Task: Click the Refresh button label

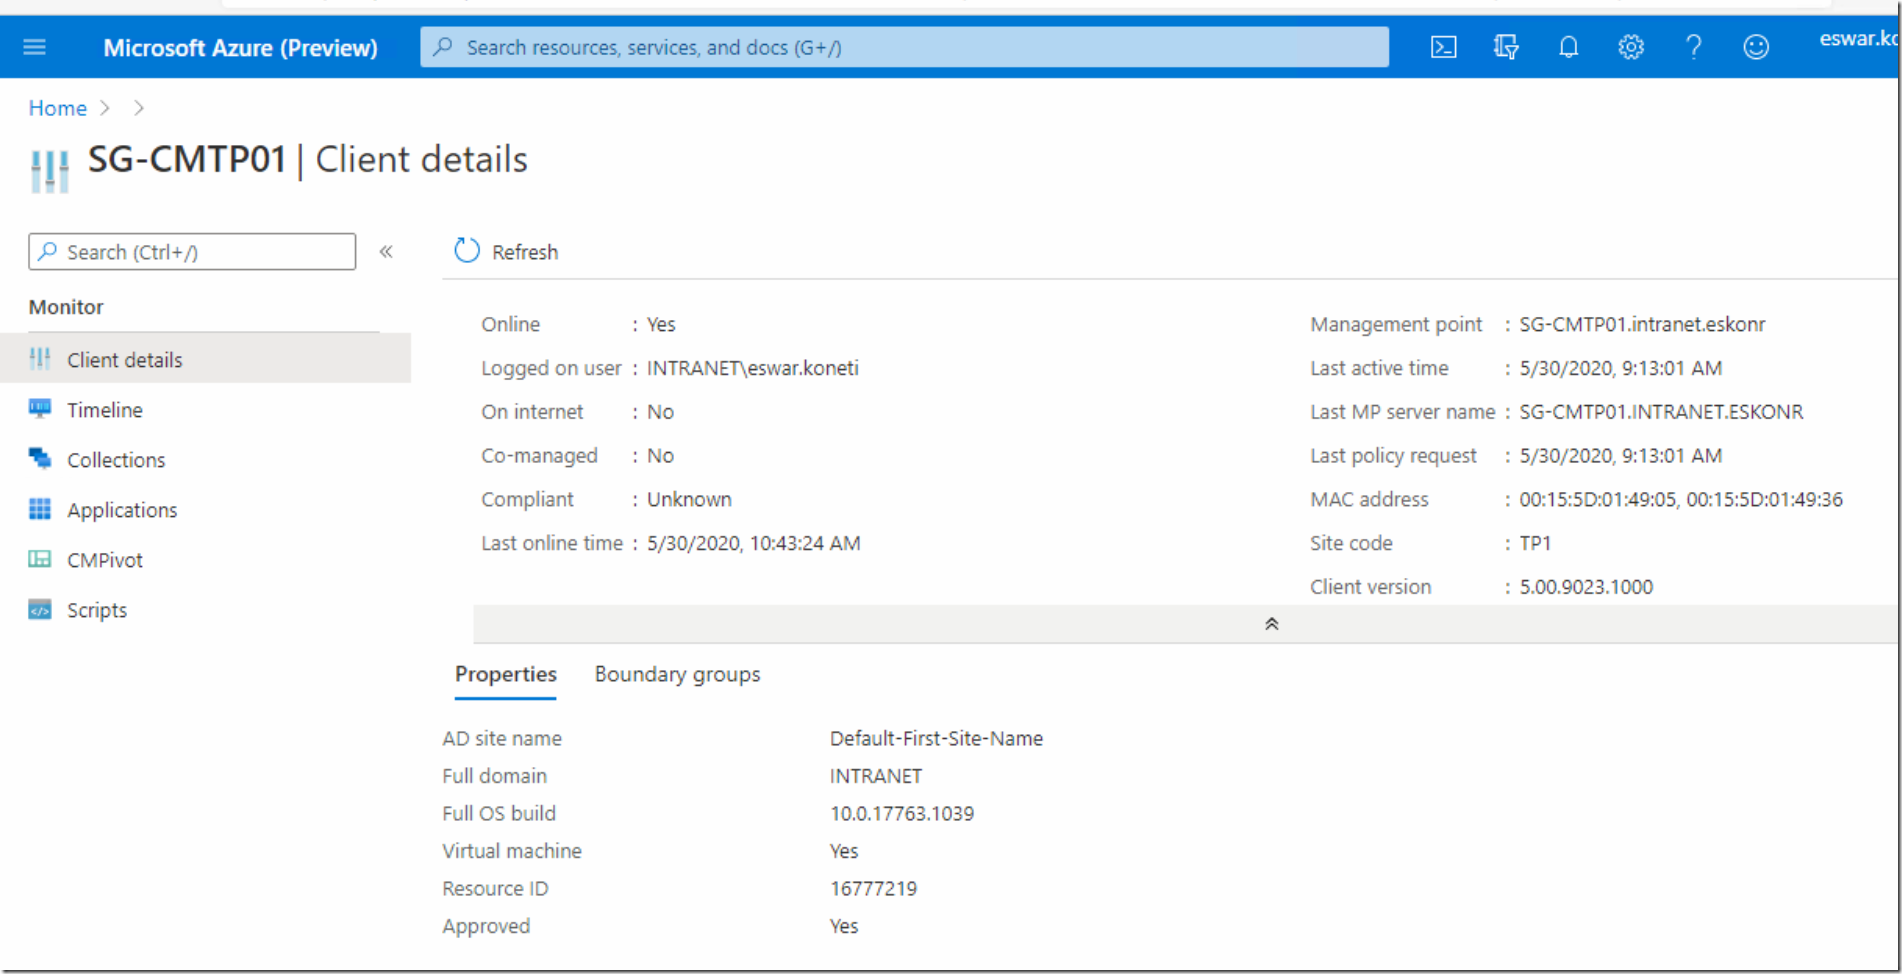Action: [x=525, y=252]
